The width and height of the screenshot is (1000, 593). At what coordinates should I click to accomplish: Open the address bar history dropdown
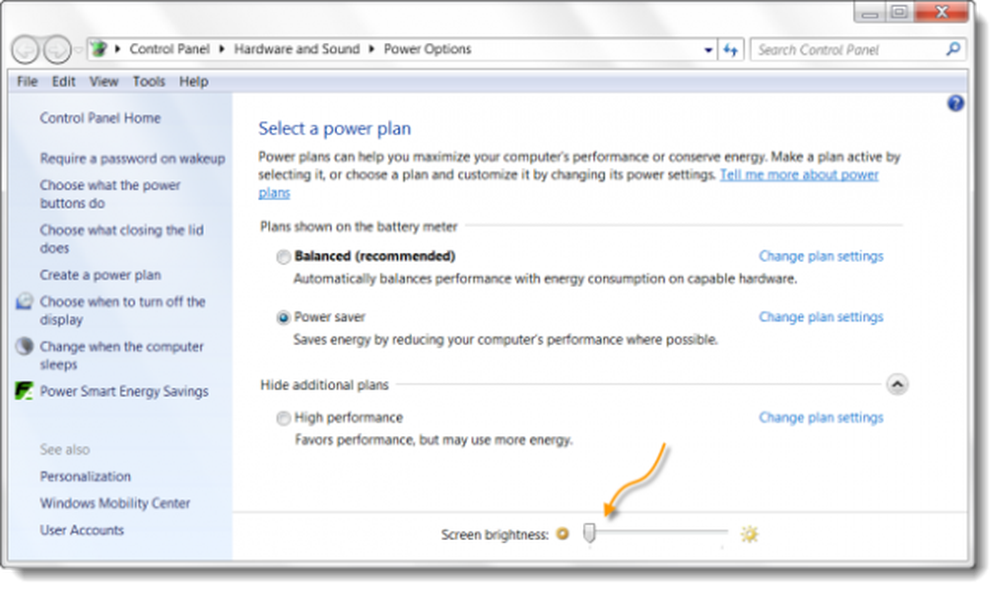708,50
